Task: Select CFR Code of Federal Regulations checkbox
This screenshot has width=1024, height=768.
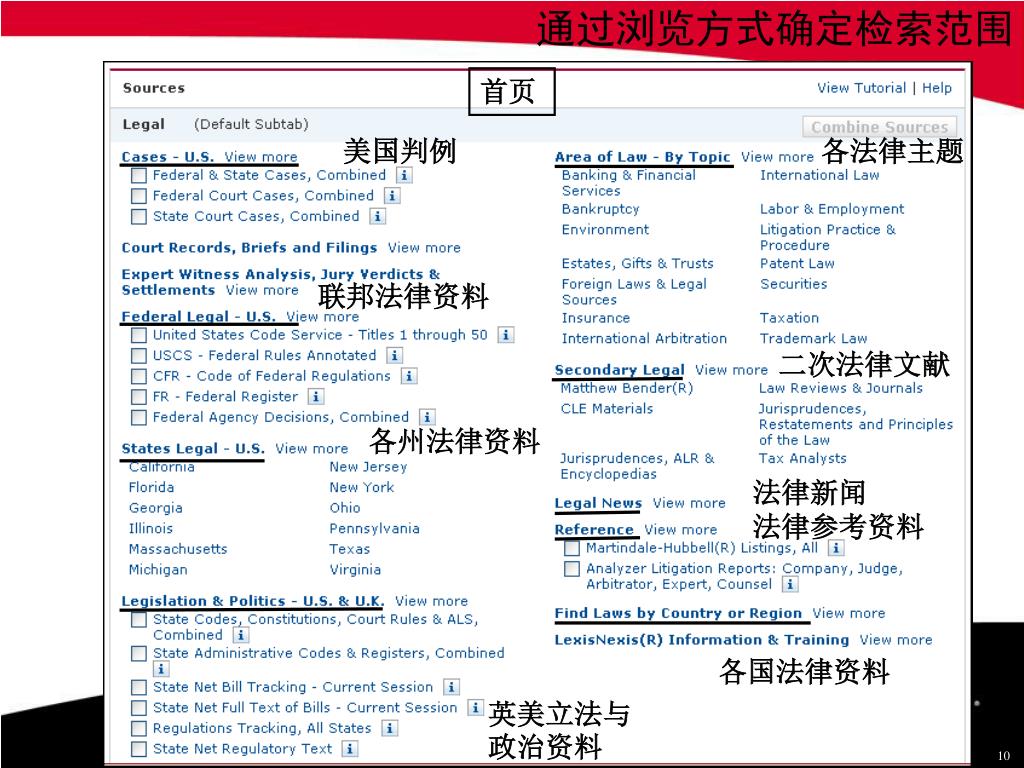Action: [x=138, y=377]
